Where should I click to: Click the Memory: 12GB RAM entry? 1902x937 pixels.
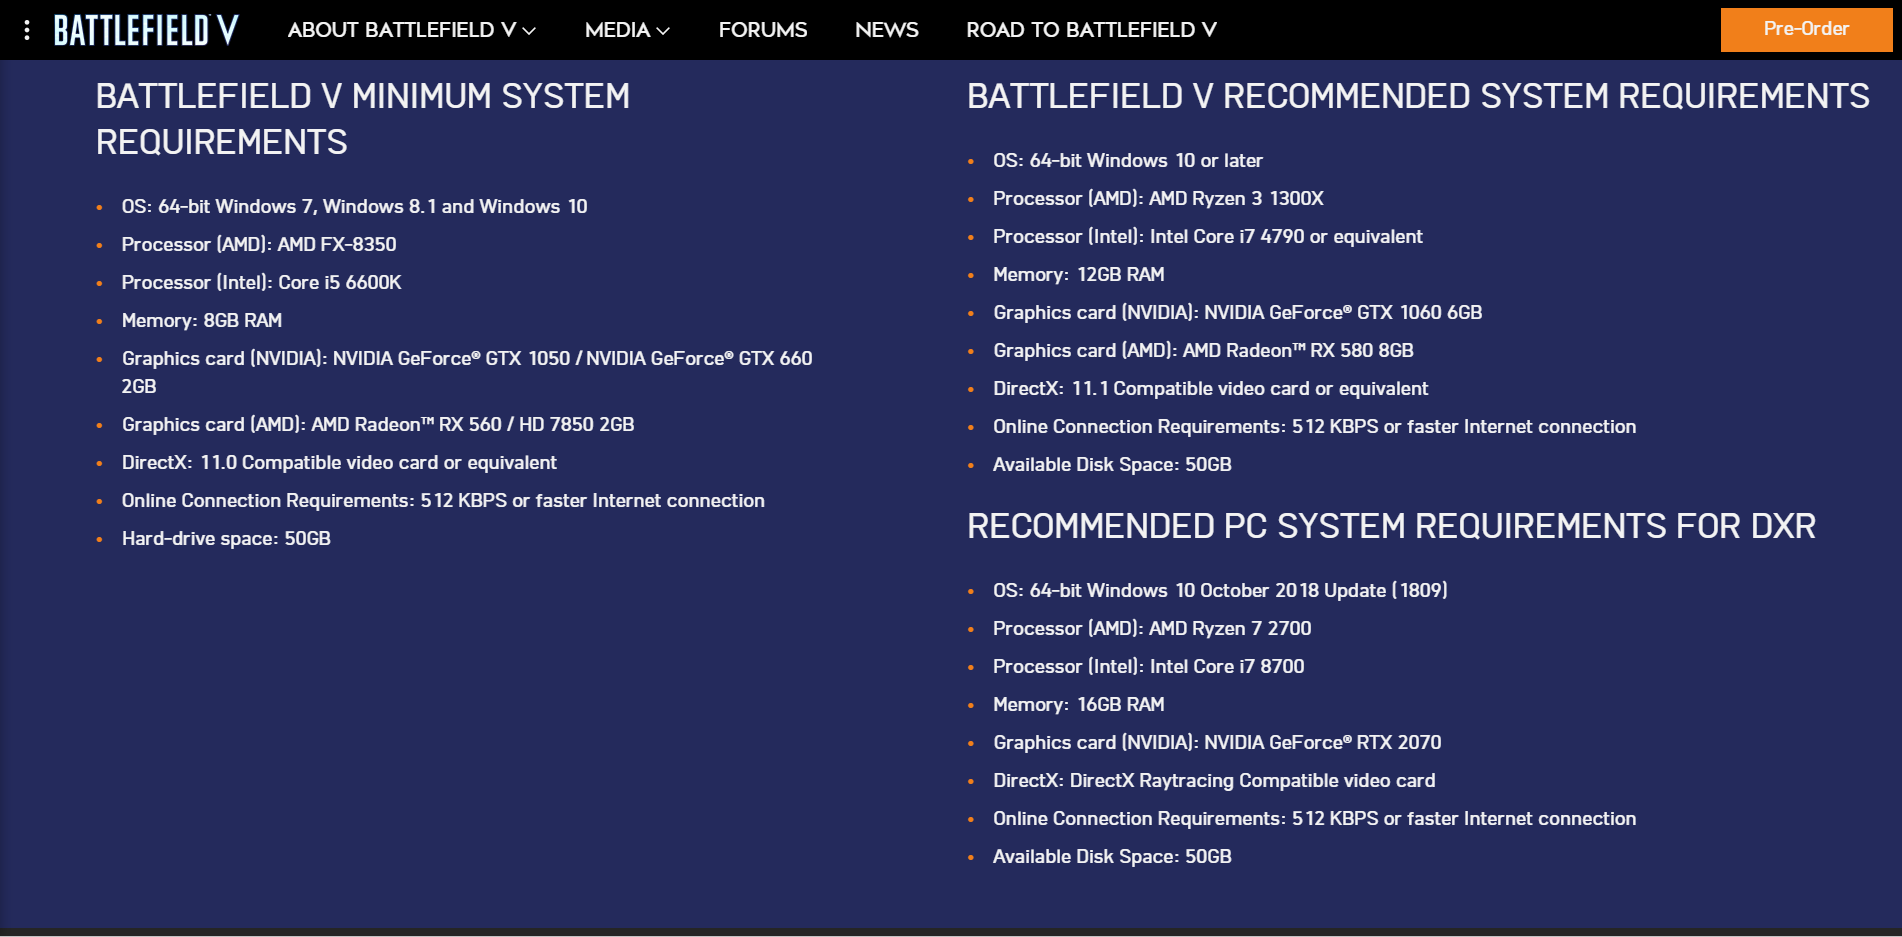tap(1078, 274)
